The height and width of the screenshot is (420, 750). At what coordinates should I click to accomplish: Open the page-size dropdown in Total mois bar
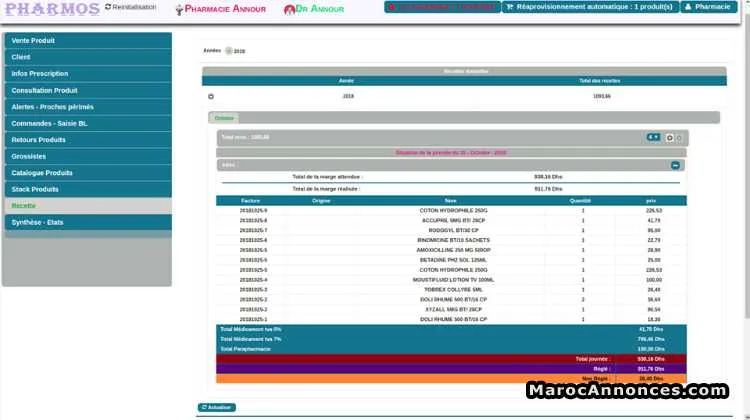coord(653,137)
